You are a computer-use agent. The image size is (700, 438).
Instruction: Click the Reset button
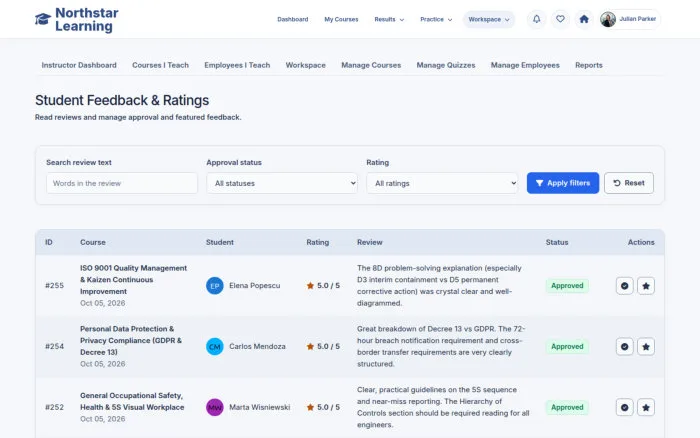pos(629,183)
